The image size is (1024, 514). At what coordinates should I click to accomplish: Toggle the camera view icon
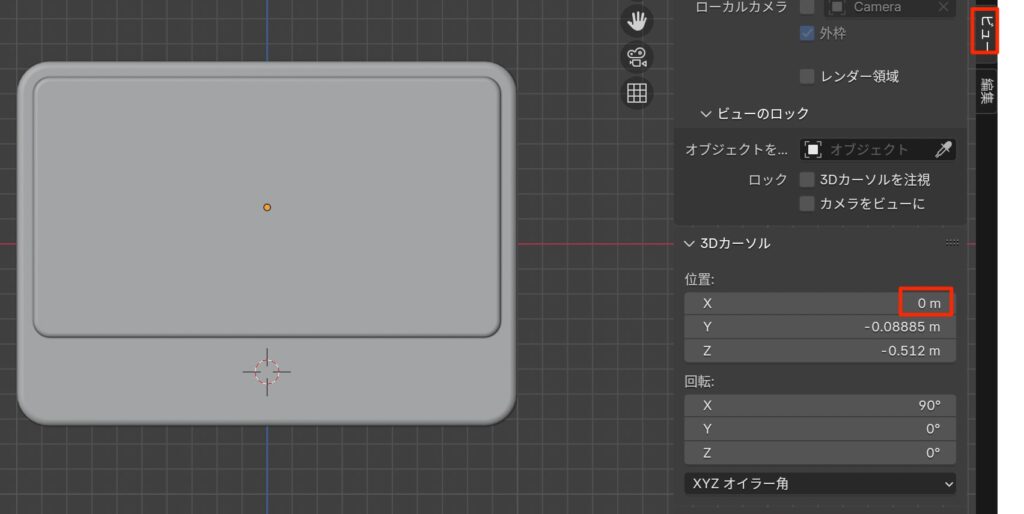(x=636, y=57)
